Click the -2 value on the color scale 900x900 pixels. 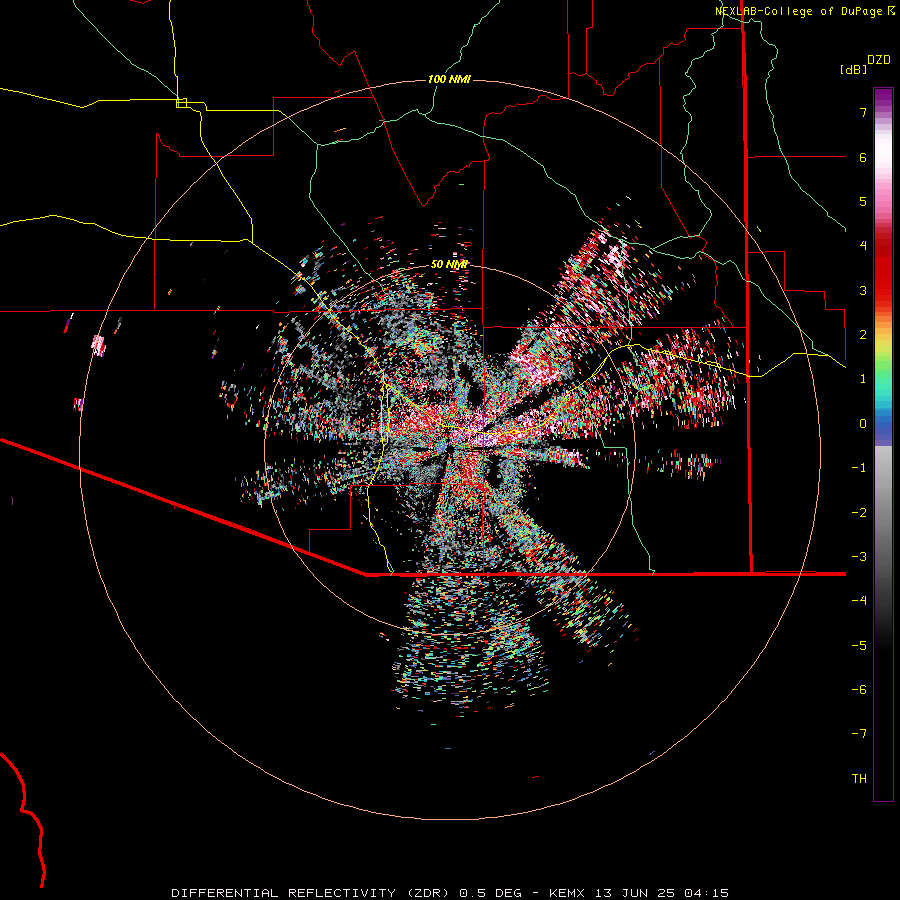(859, 513)
